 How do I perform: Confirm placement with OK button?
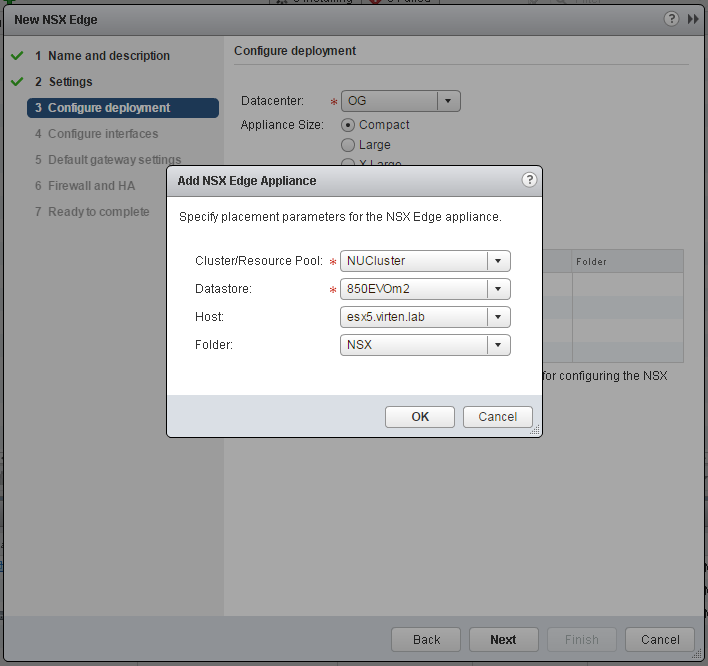420,417
